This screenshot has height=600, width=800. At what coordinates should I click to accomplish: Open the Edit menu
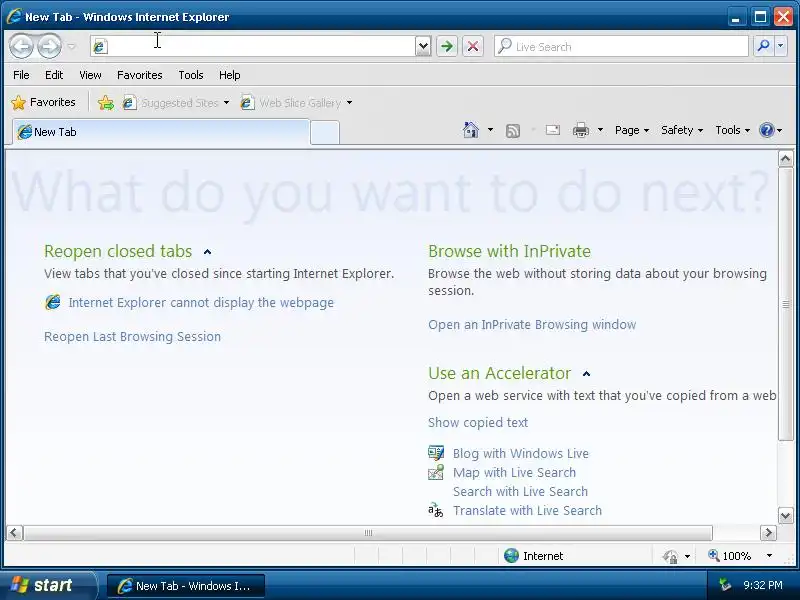(54, 75)
